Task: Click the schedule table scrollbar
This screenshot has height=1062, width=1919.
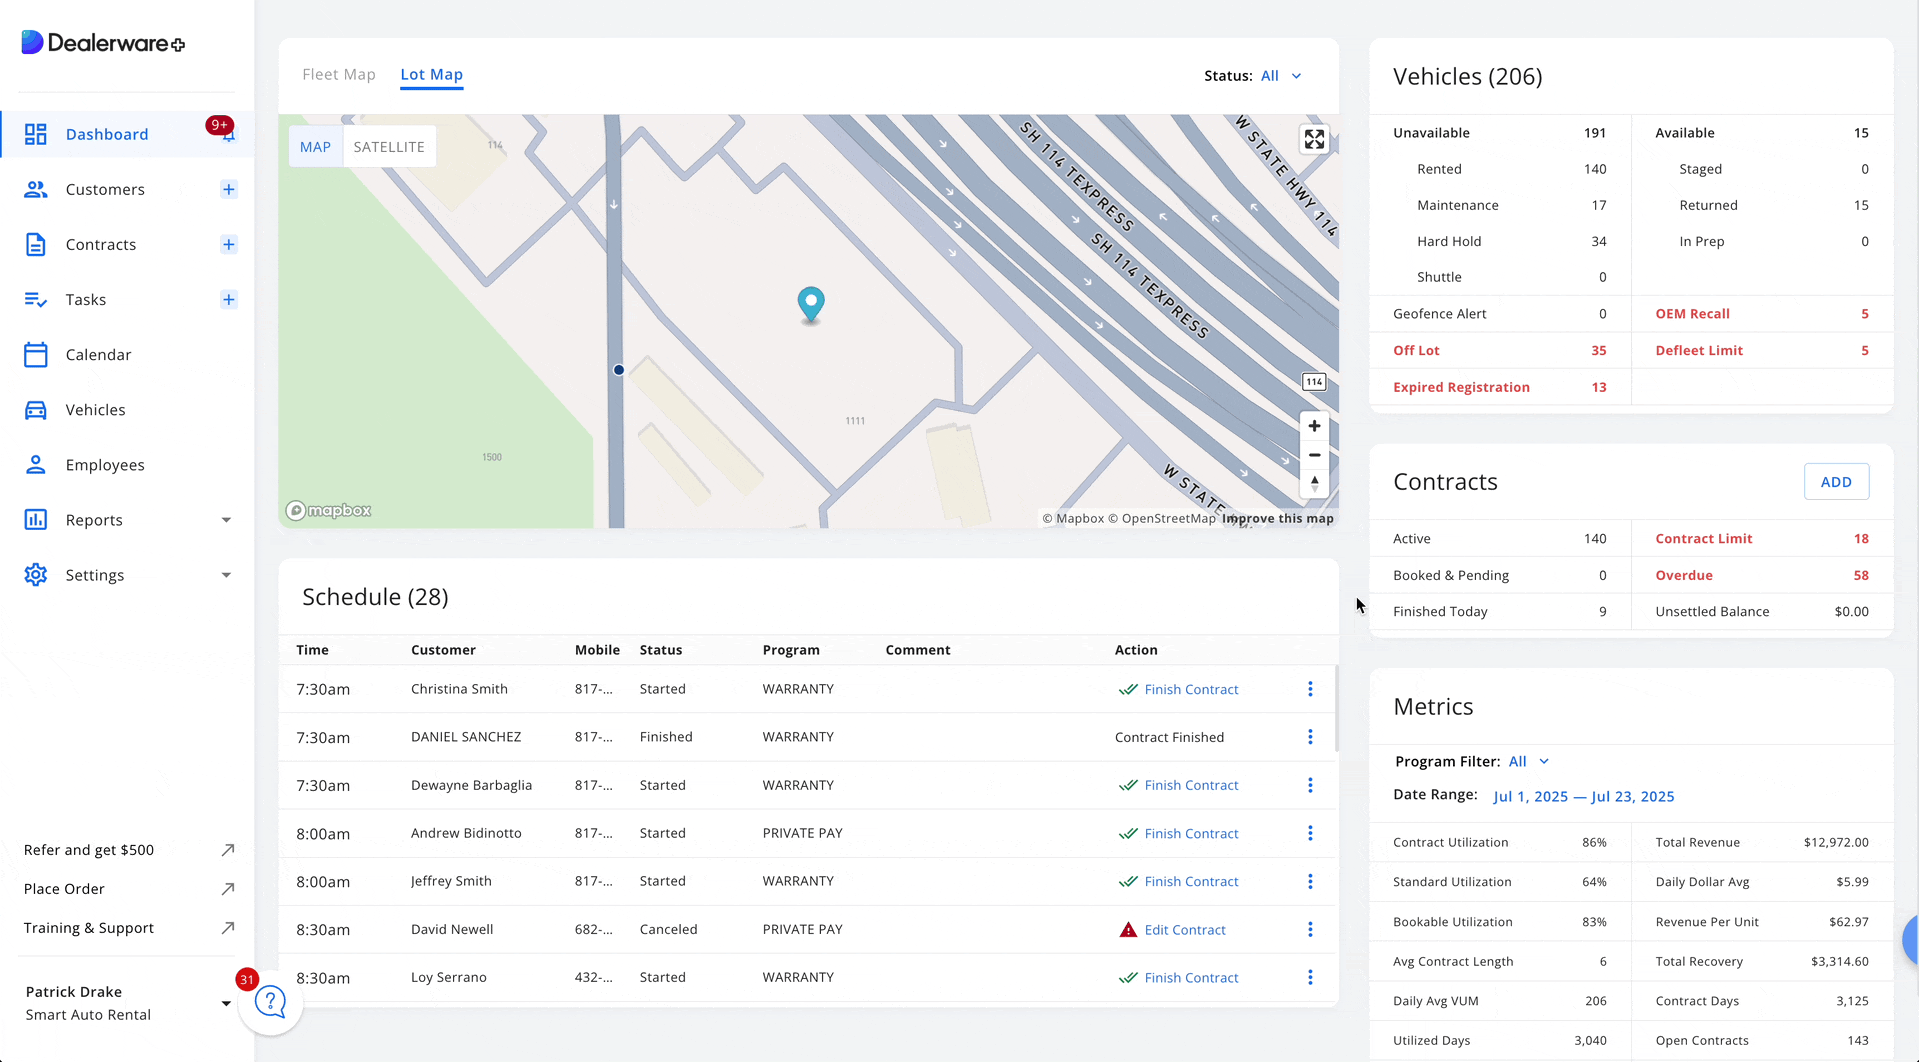Action: click(1336, 709)
